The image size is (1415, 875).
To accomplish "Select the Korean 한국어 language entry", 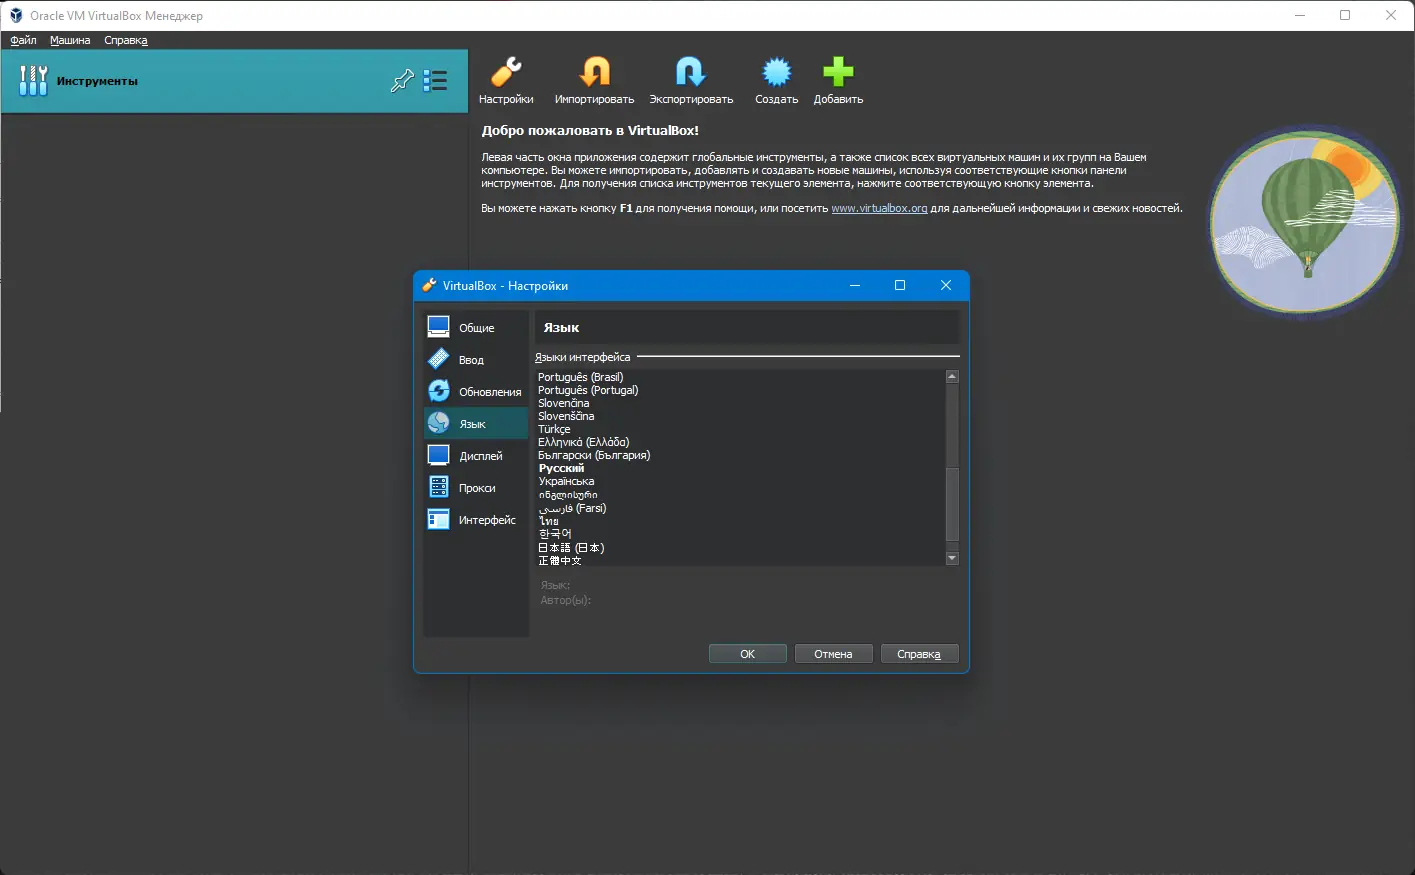I will tap(555, 534).
